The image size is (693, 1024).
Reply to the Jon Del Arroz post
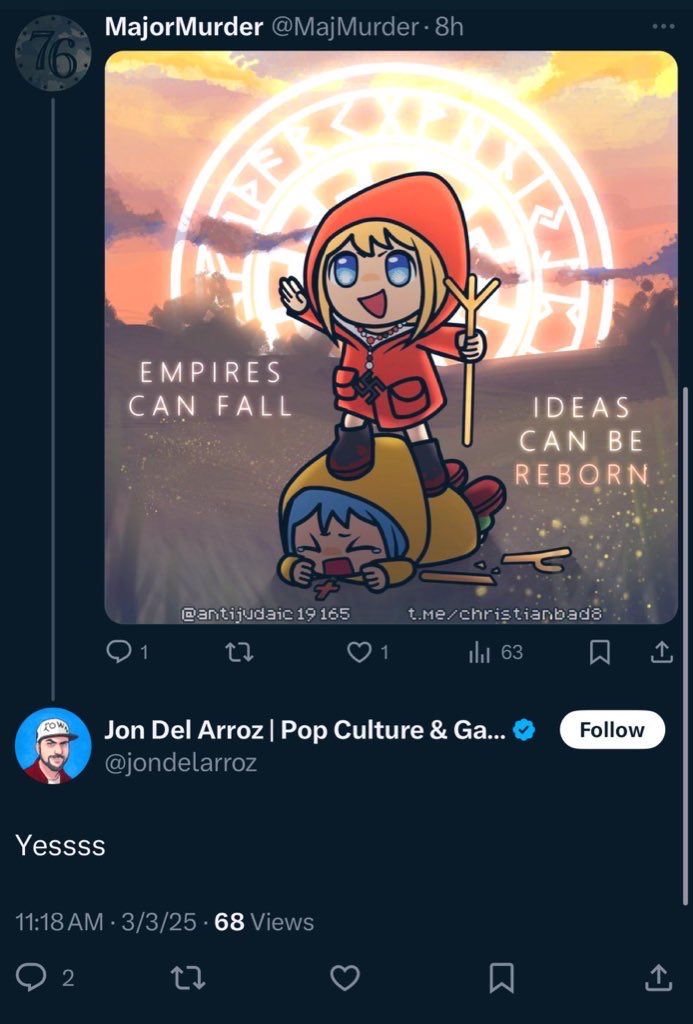[x=32, y=977]
